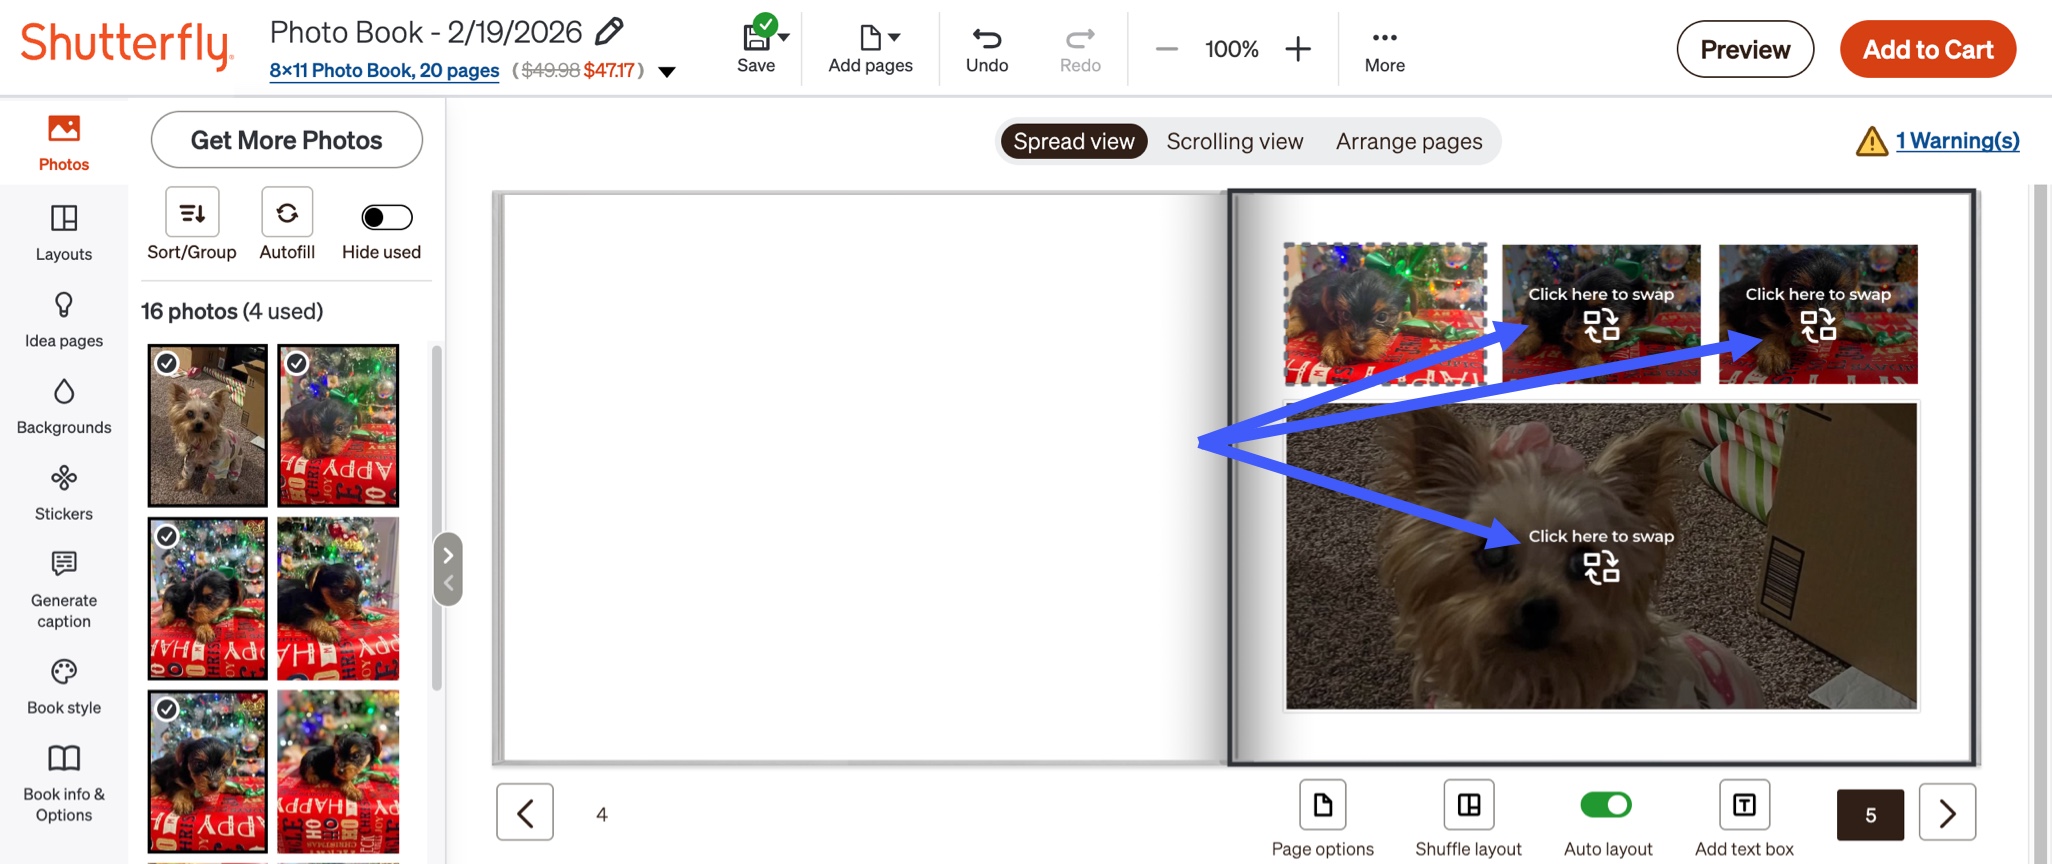Click the page 4 number label
This screenshot has height=864, width=2052.
(x=602, y=814)
